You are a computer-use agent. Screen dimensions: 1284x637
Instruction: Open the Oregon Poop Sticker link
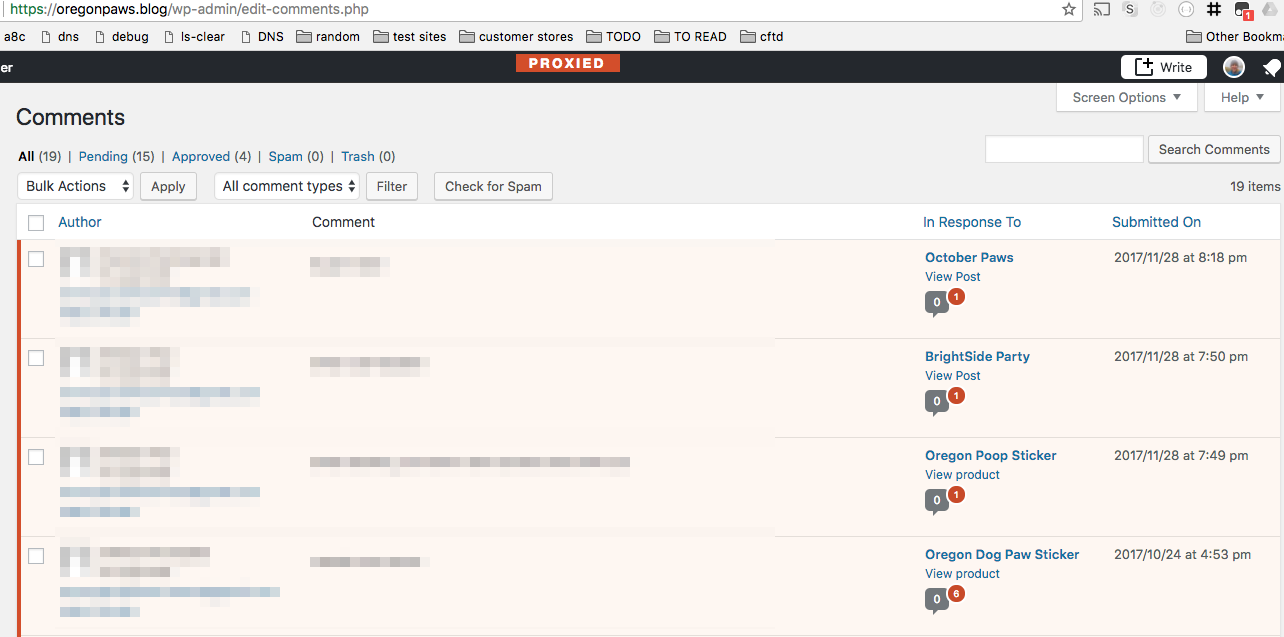pos(990,455)
